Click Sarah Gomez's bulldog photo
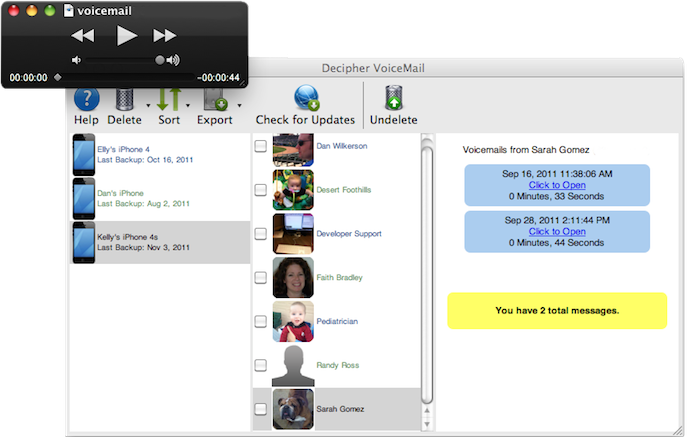 click(293, 409)
